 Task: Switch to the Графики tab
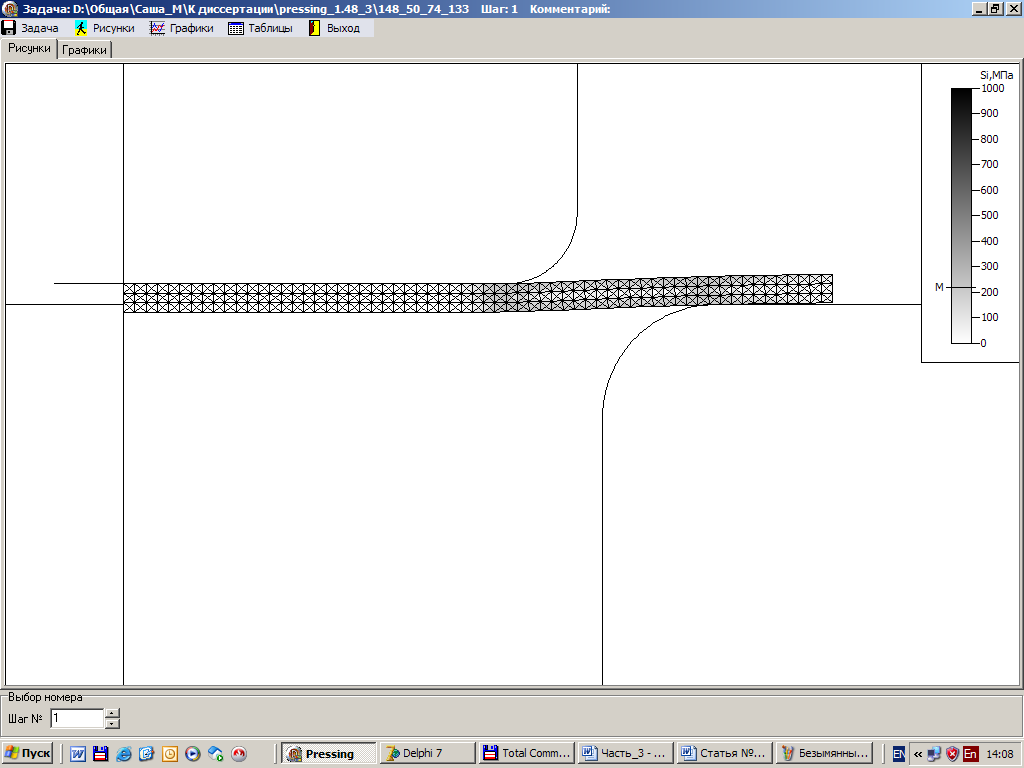(x=85, y=49)
